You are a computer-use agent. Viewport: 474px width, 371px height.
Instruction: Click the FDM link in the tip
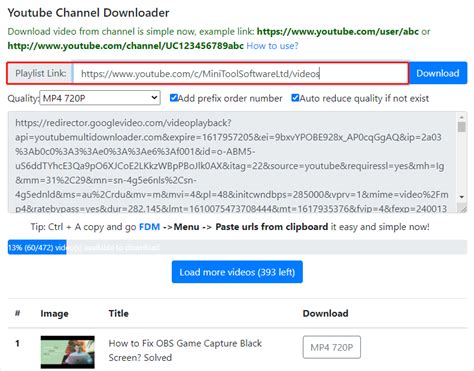tap(149, 227)
